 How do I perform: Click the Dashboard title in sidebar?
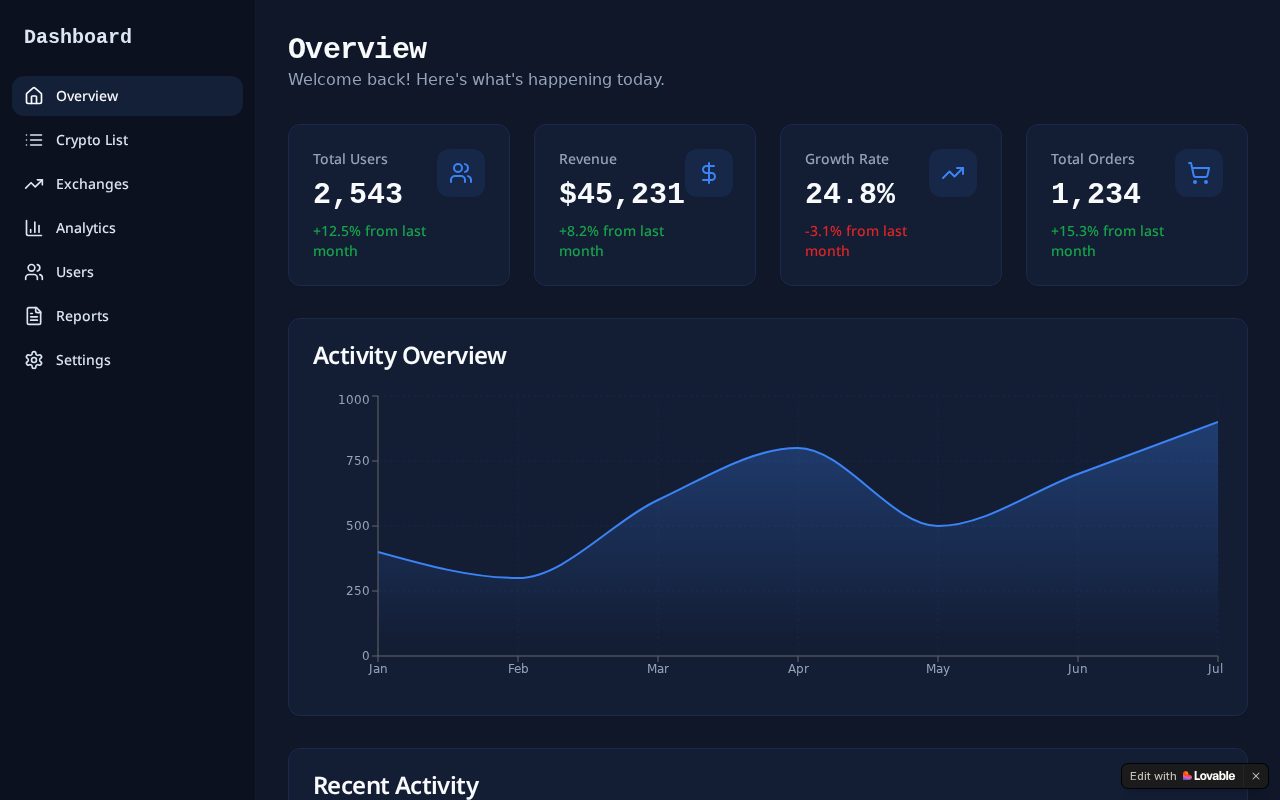tap(78, 37)
